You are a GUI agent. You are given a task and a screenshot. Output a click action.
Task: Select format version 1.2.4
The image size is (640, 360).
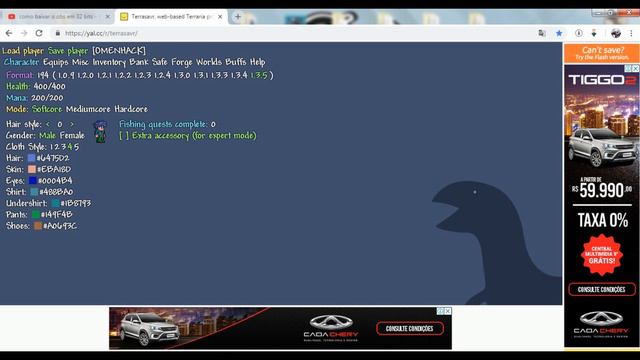[x=162, y=76]
